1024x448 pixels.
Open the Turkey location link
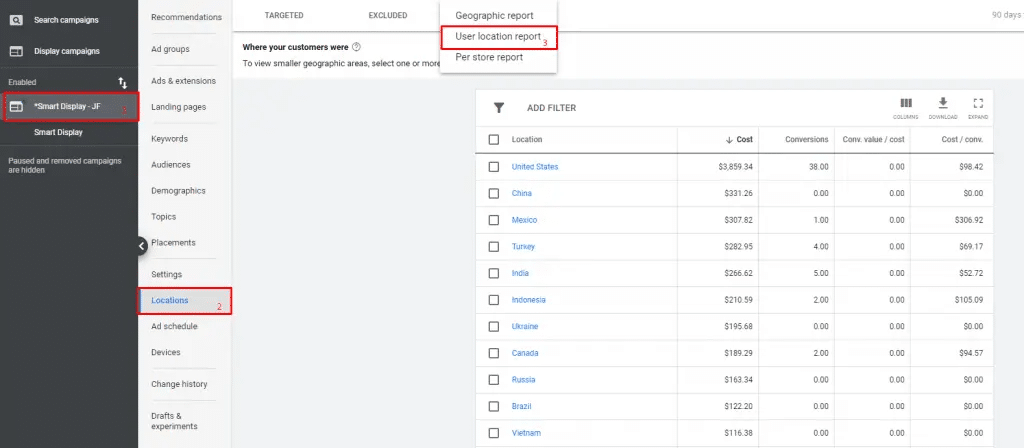[x=522, y=247]
